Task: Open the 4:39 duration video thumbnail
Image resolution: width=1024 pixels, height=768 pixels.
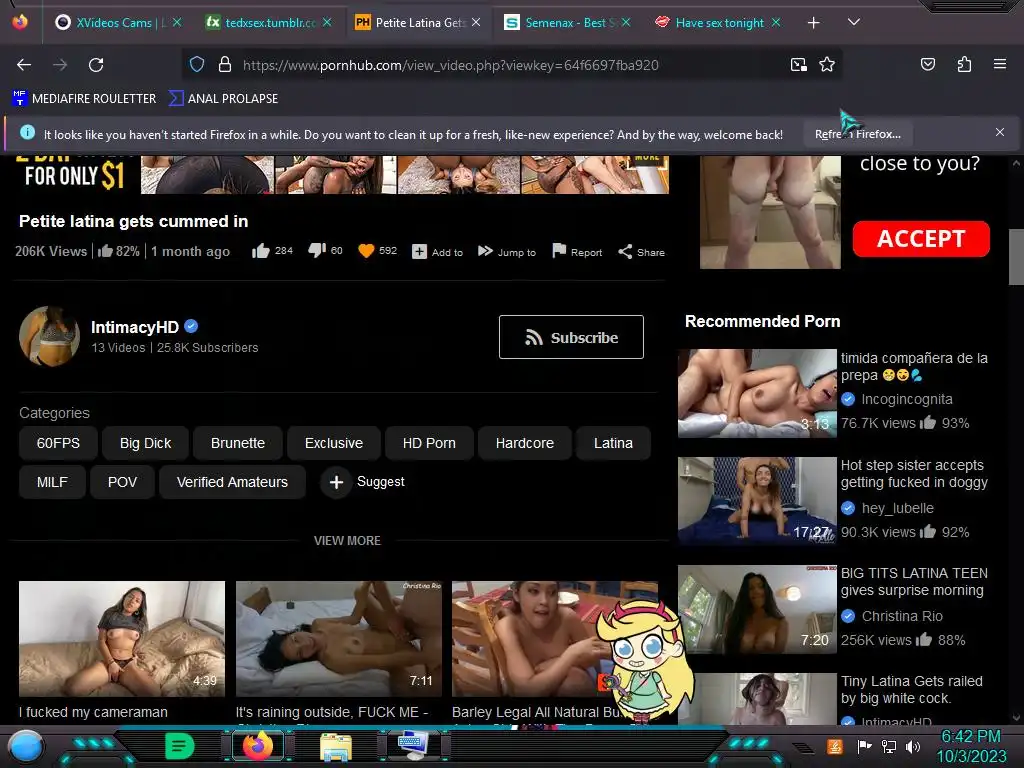Action: [122, 639]
